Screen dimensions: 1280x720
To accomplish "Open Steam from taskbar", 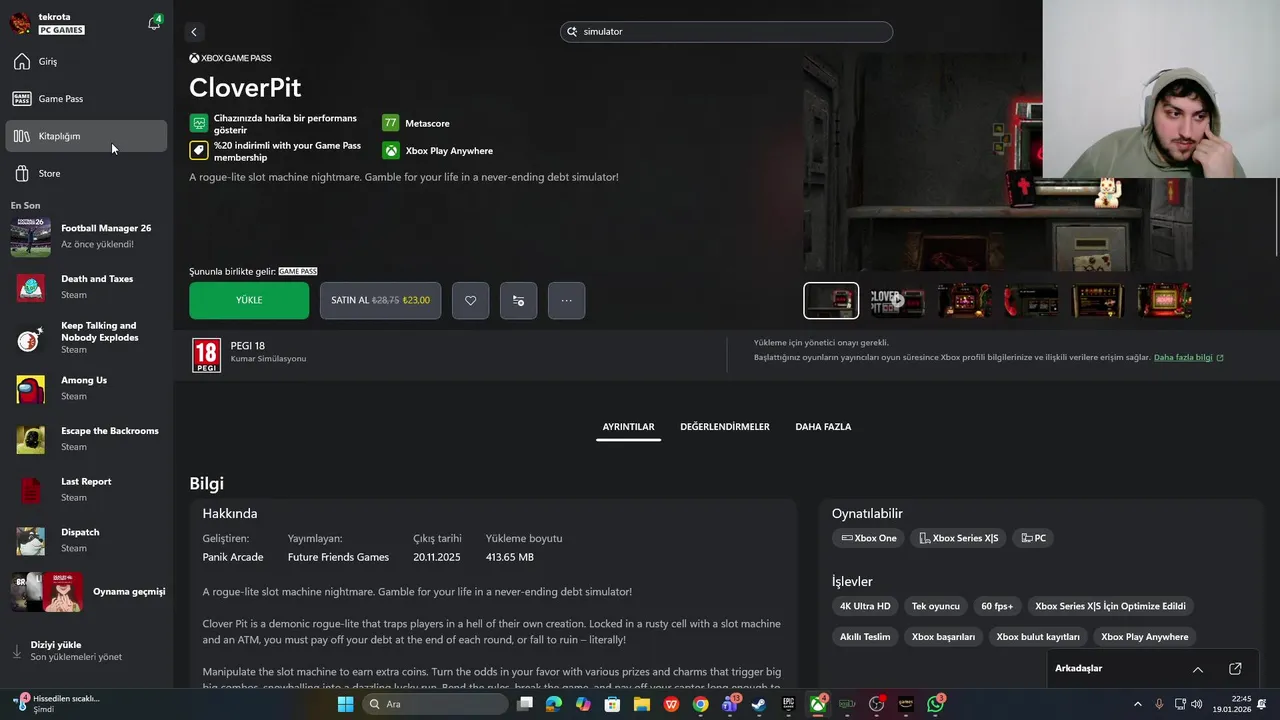I will [759, 704].
